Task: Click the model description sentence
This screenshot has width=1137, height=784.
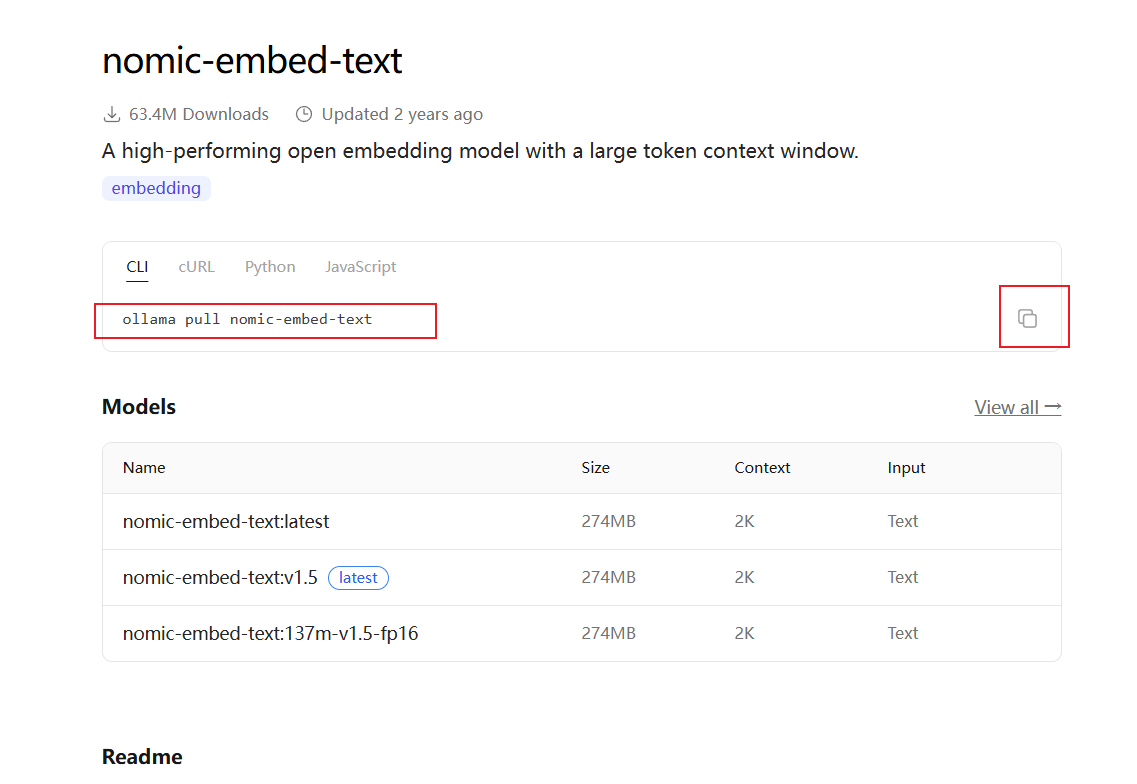Action: (480, 151)
